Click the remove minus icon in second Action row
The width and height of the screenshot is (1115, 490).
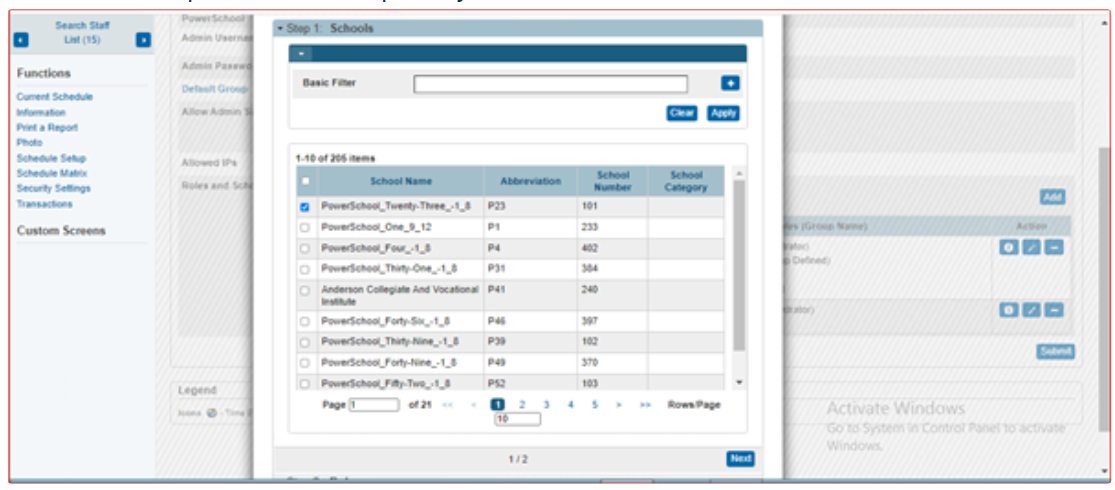1053,311
